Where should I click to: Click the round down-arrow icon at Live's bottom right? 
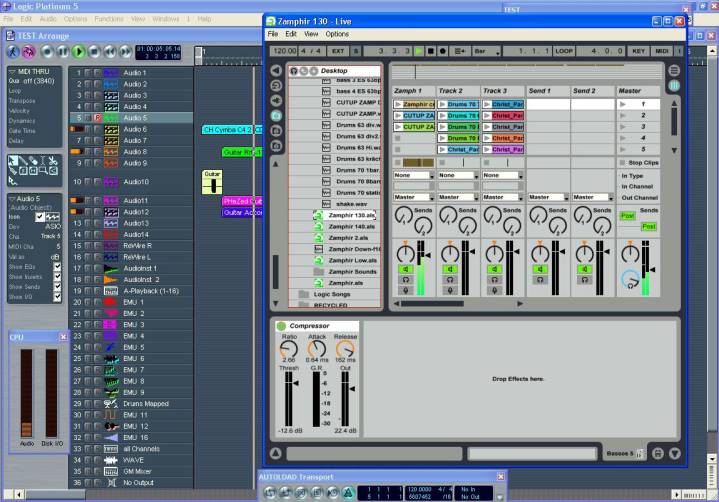tap(675, 453)
